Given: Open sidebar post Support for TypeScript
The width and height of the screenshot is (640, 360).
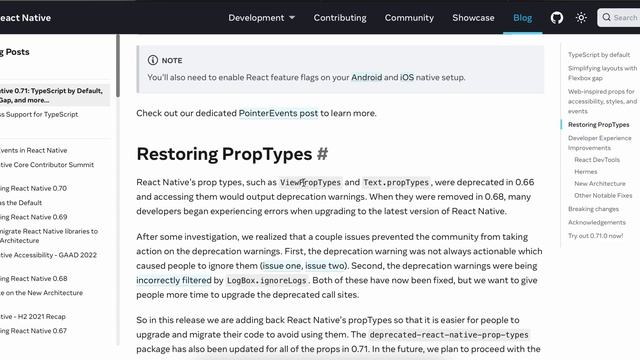Looking at the screenshot, I should tap(39, 114).
